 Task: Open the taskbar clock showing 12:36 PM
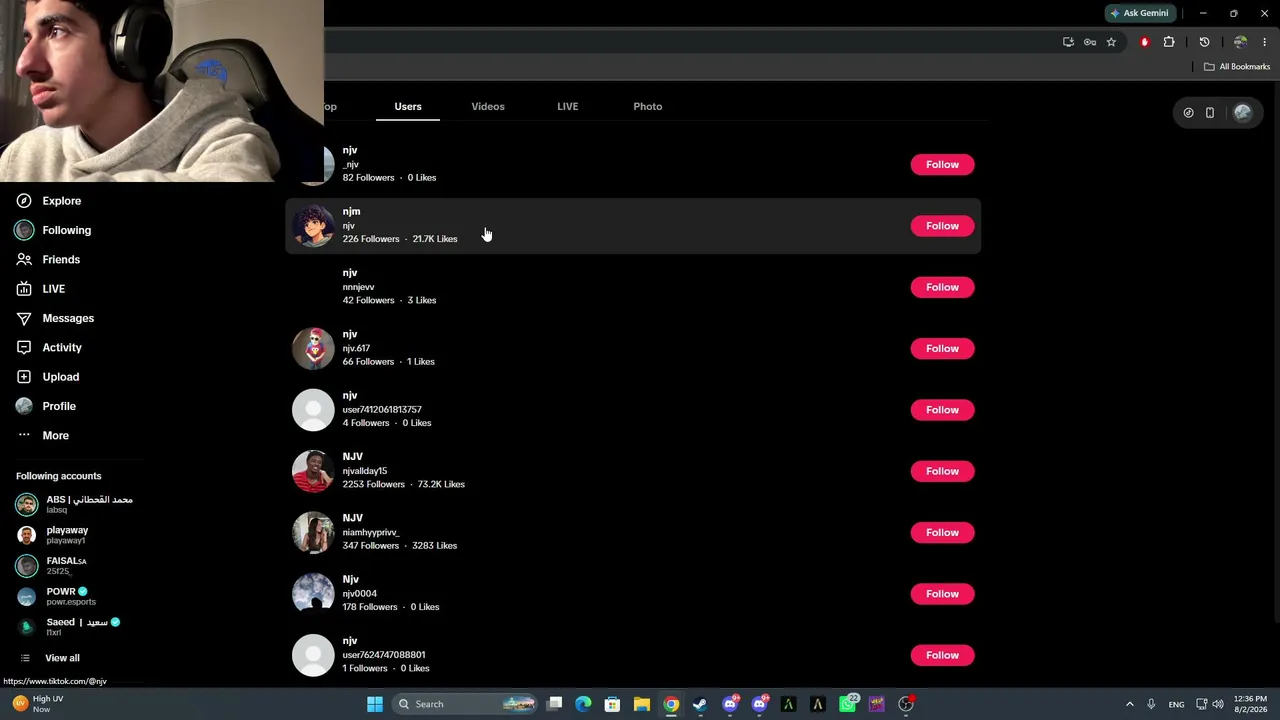point(1250,704)
